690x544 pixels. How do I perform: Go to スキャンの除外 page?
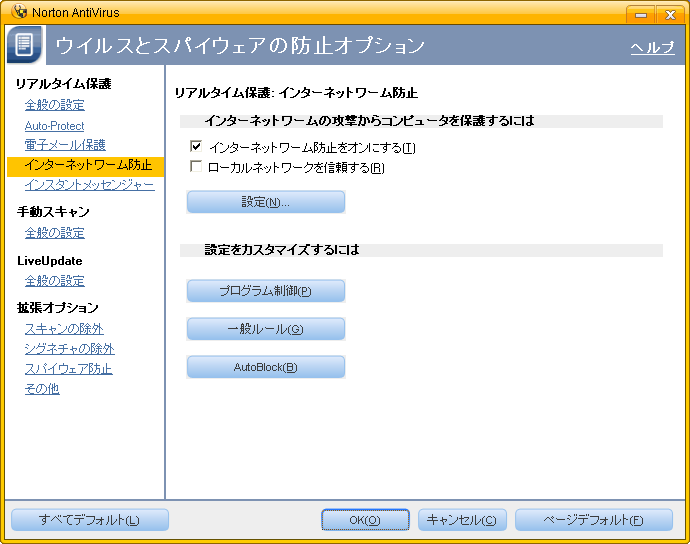64,329
